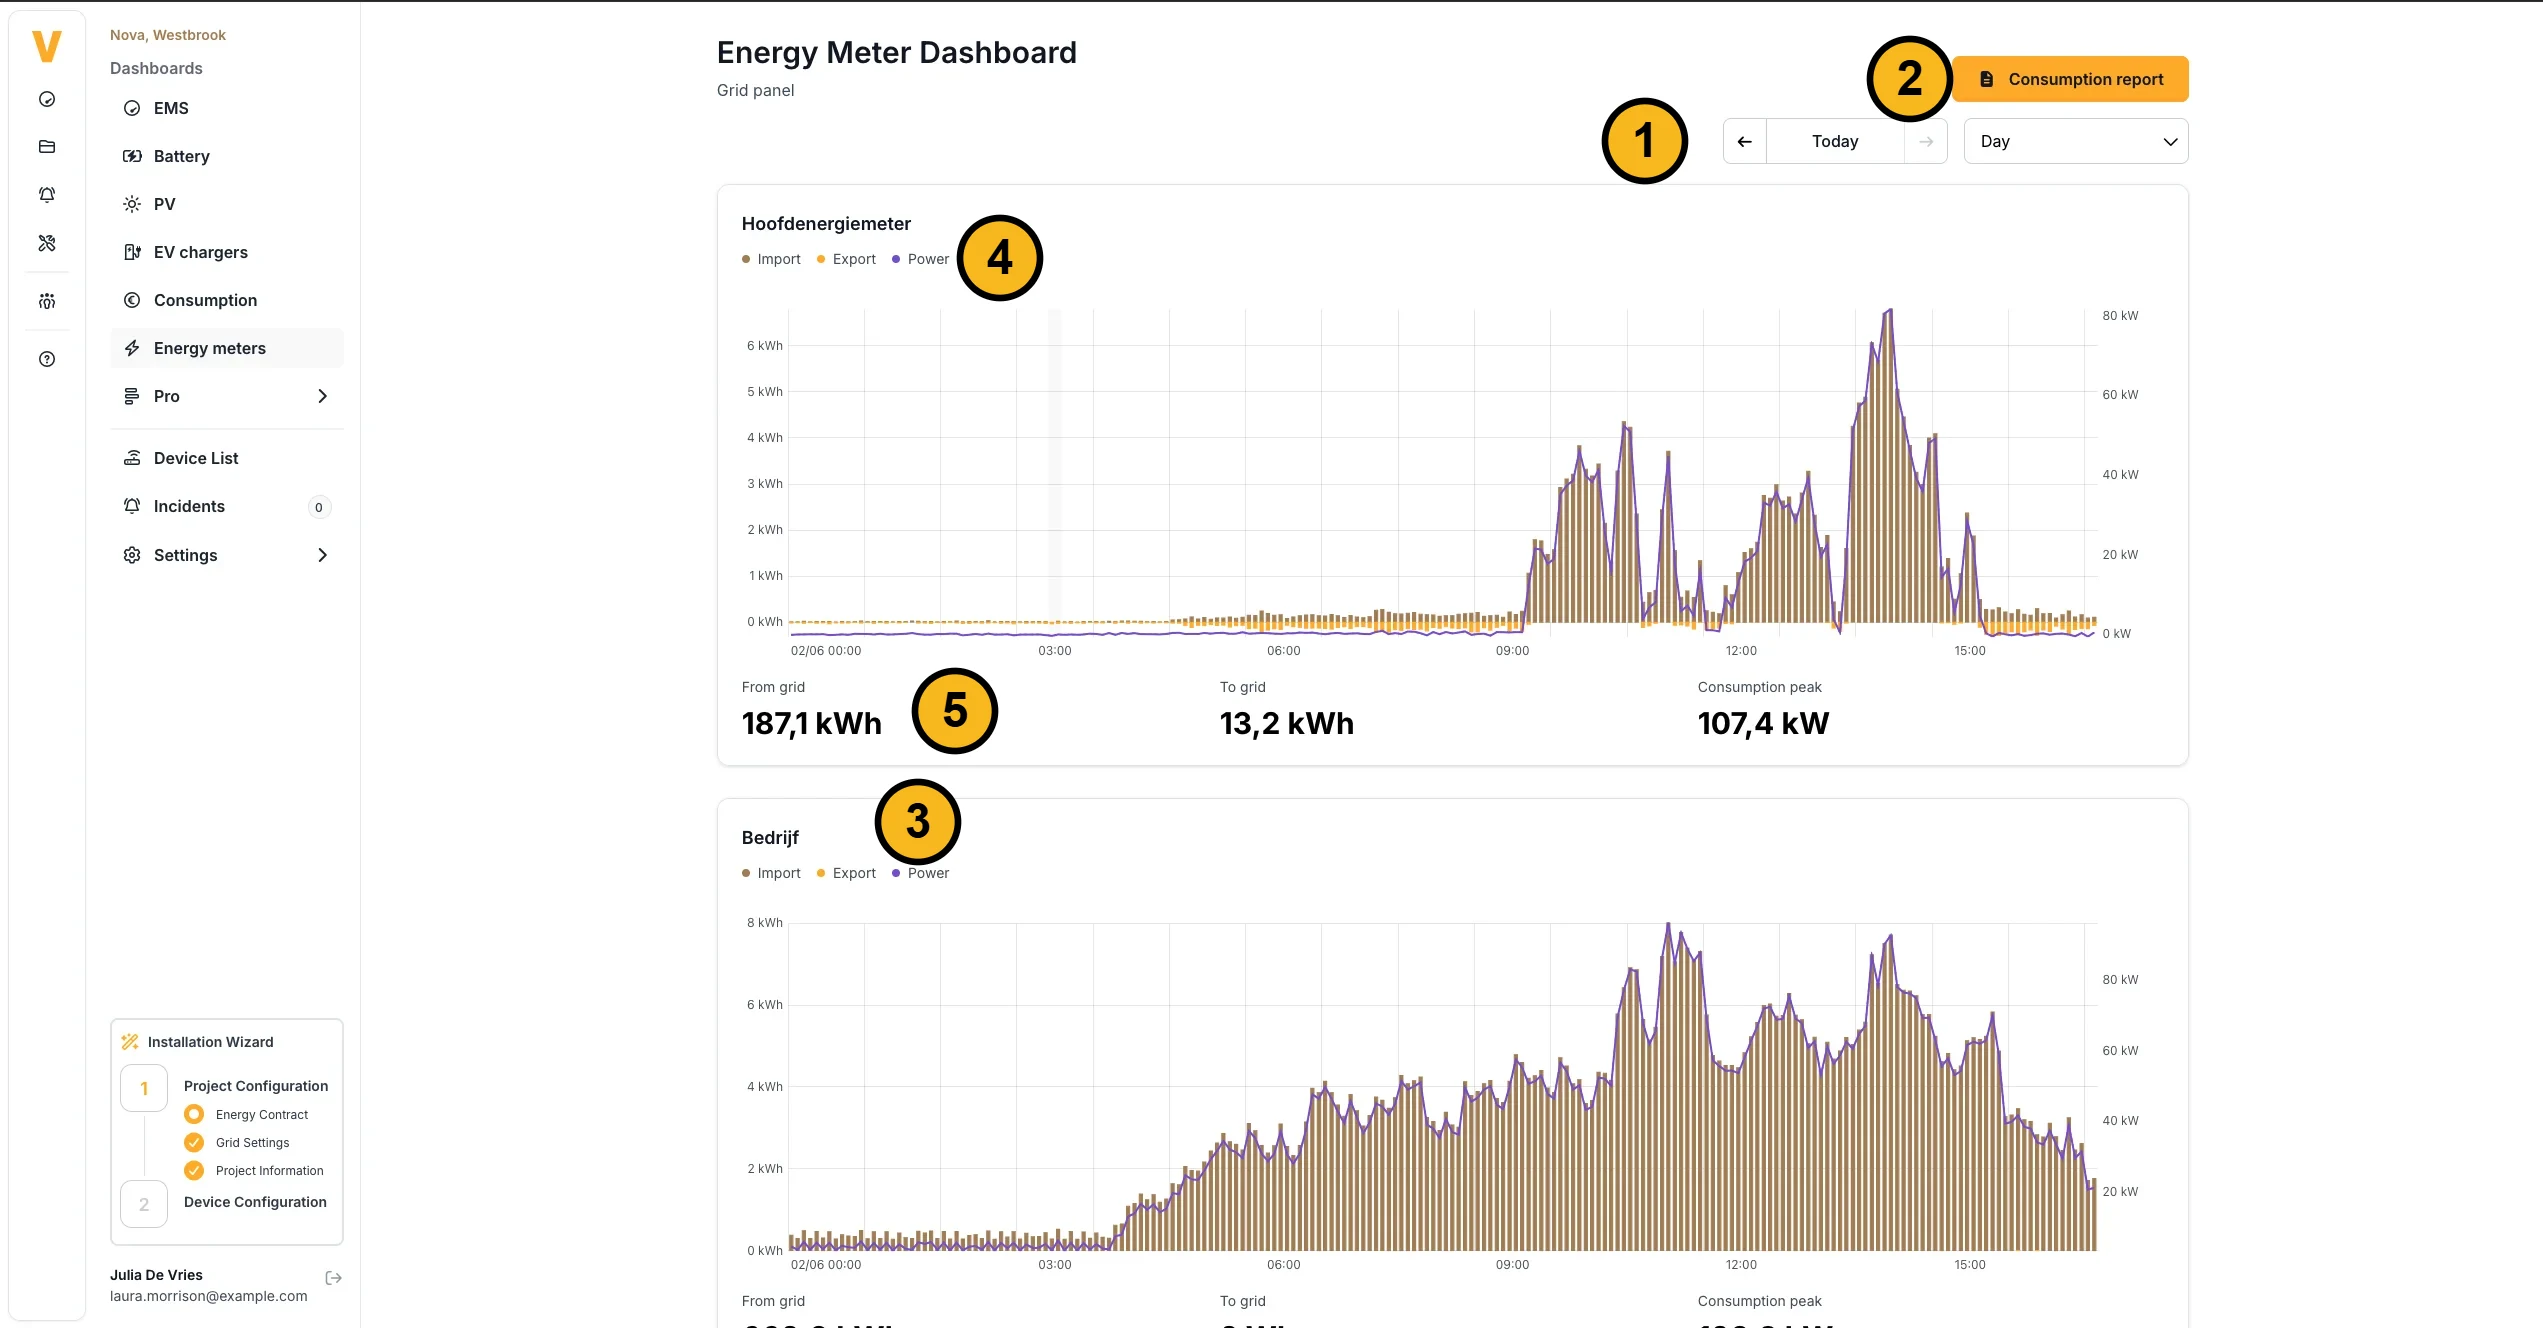
Task: Open the Project Information wizard step
Action: tap(254, 1170)
